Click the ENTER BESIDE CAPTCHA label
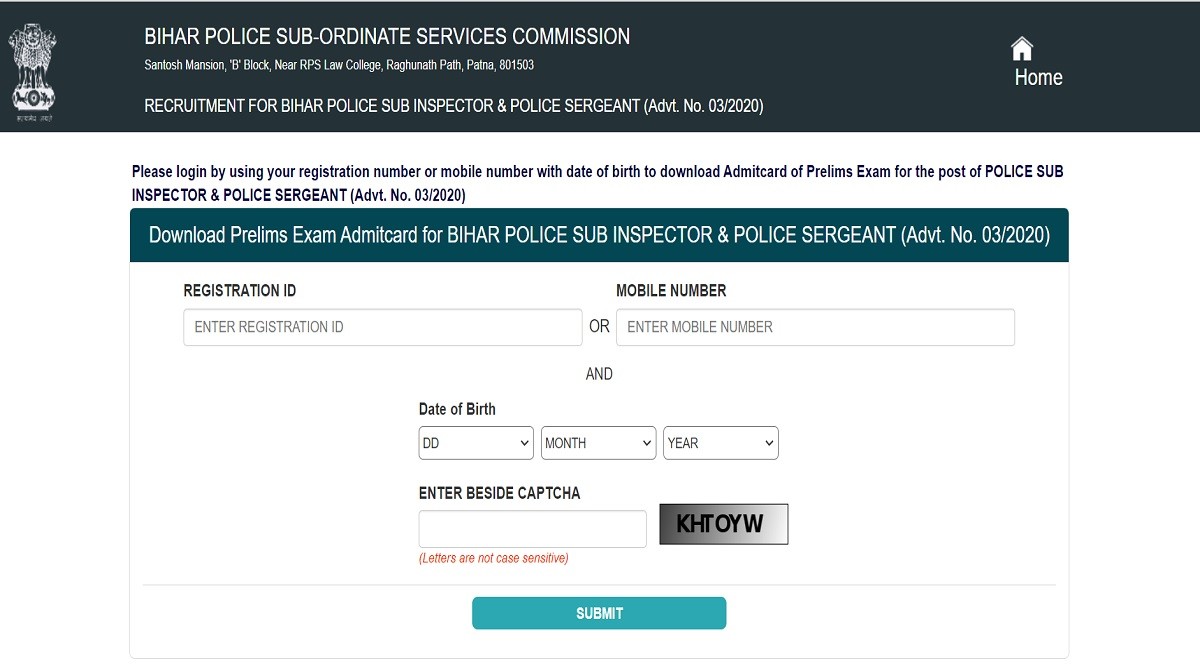Viewport: 1200px width, 667px height. pos(499,493)
